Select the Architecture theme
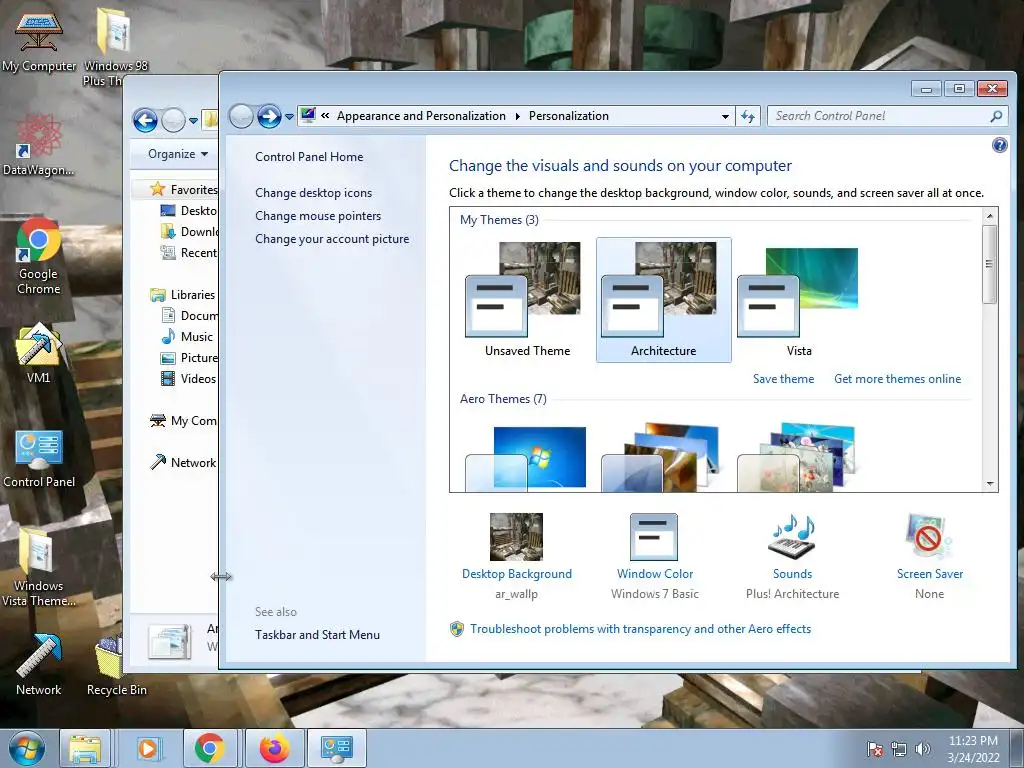Image resolution: width=1024 pixels, height=768 pixels. point(664,300)
